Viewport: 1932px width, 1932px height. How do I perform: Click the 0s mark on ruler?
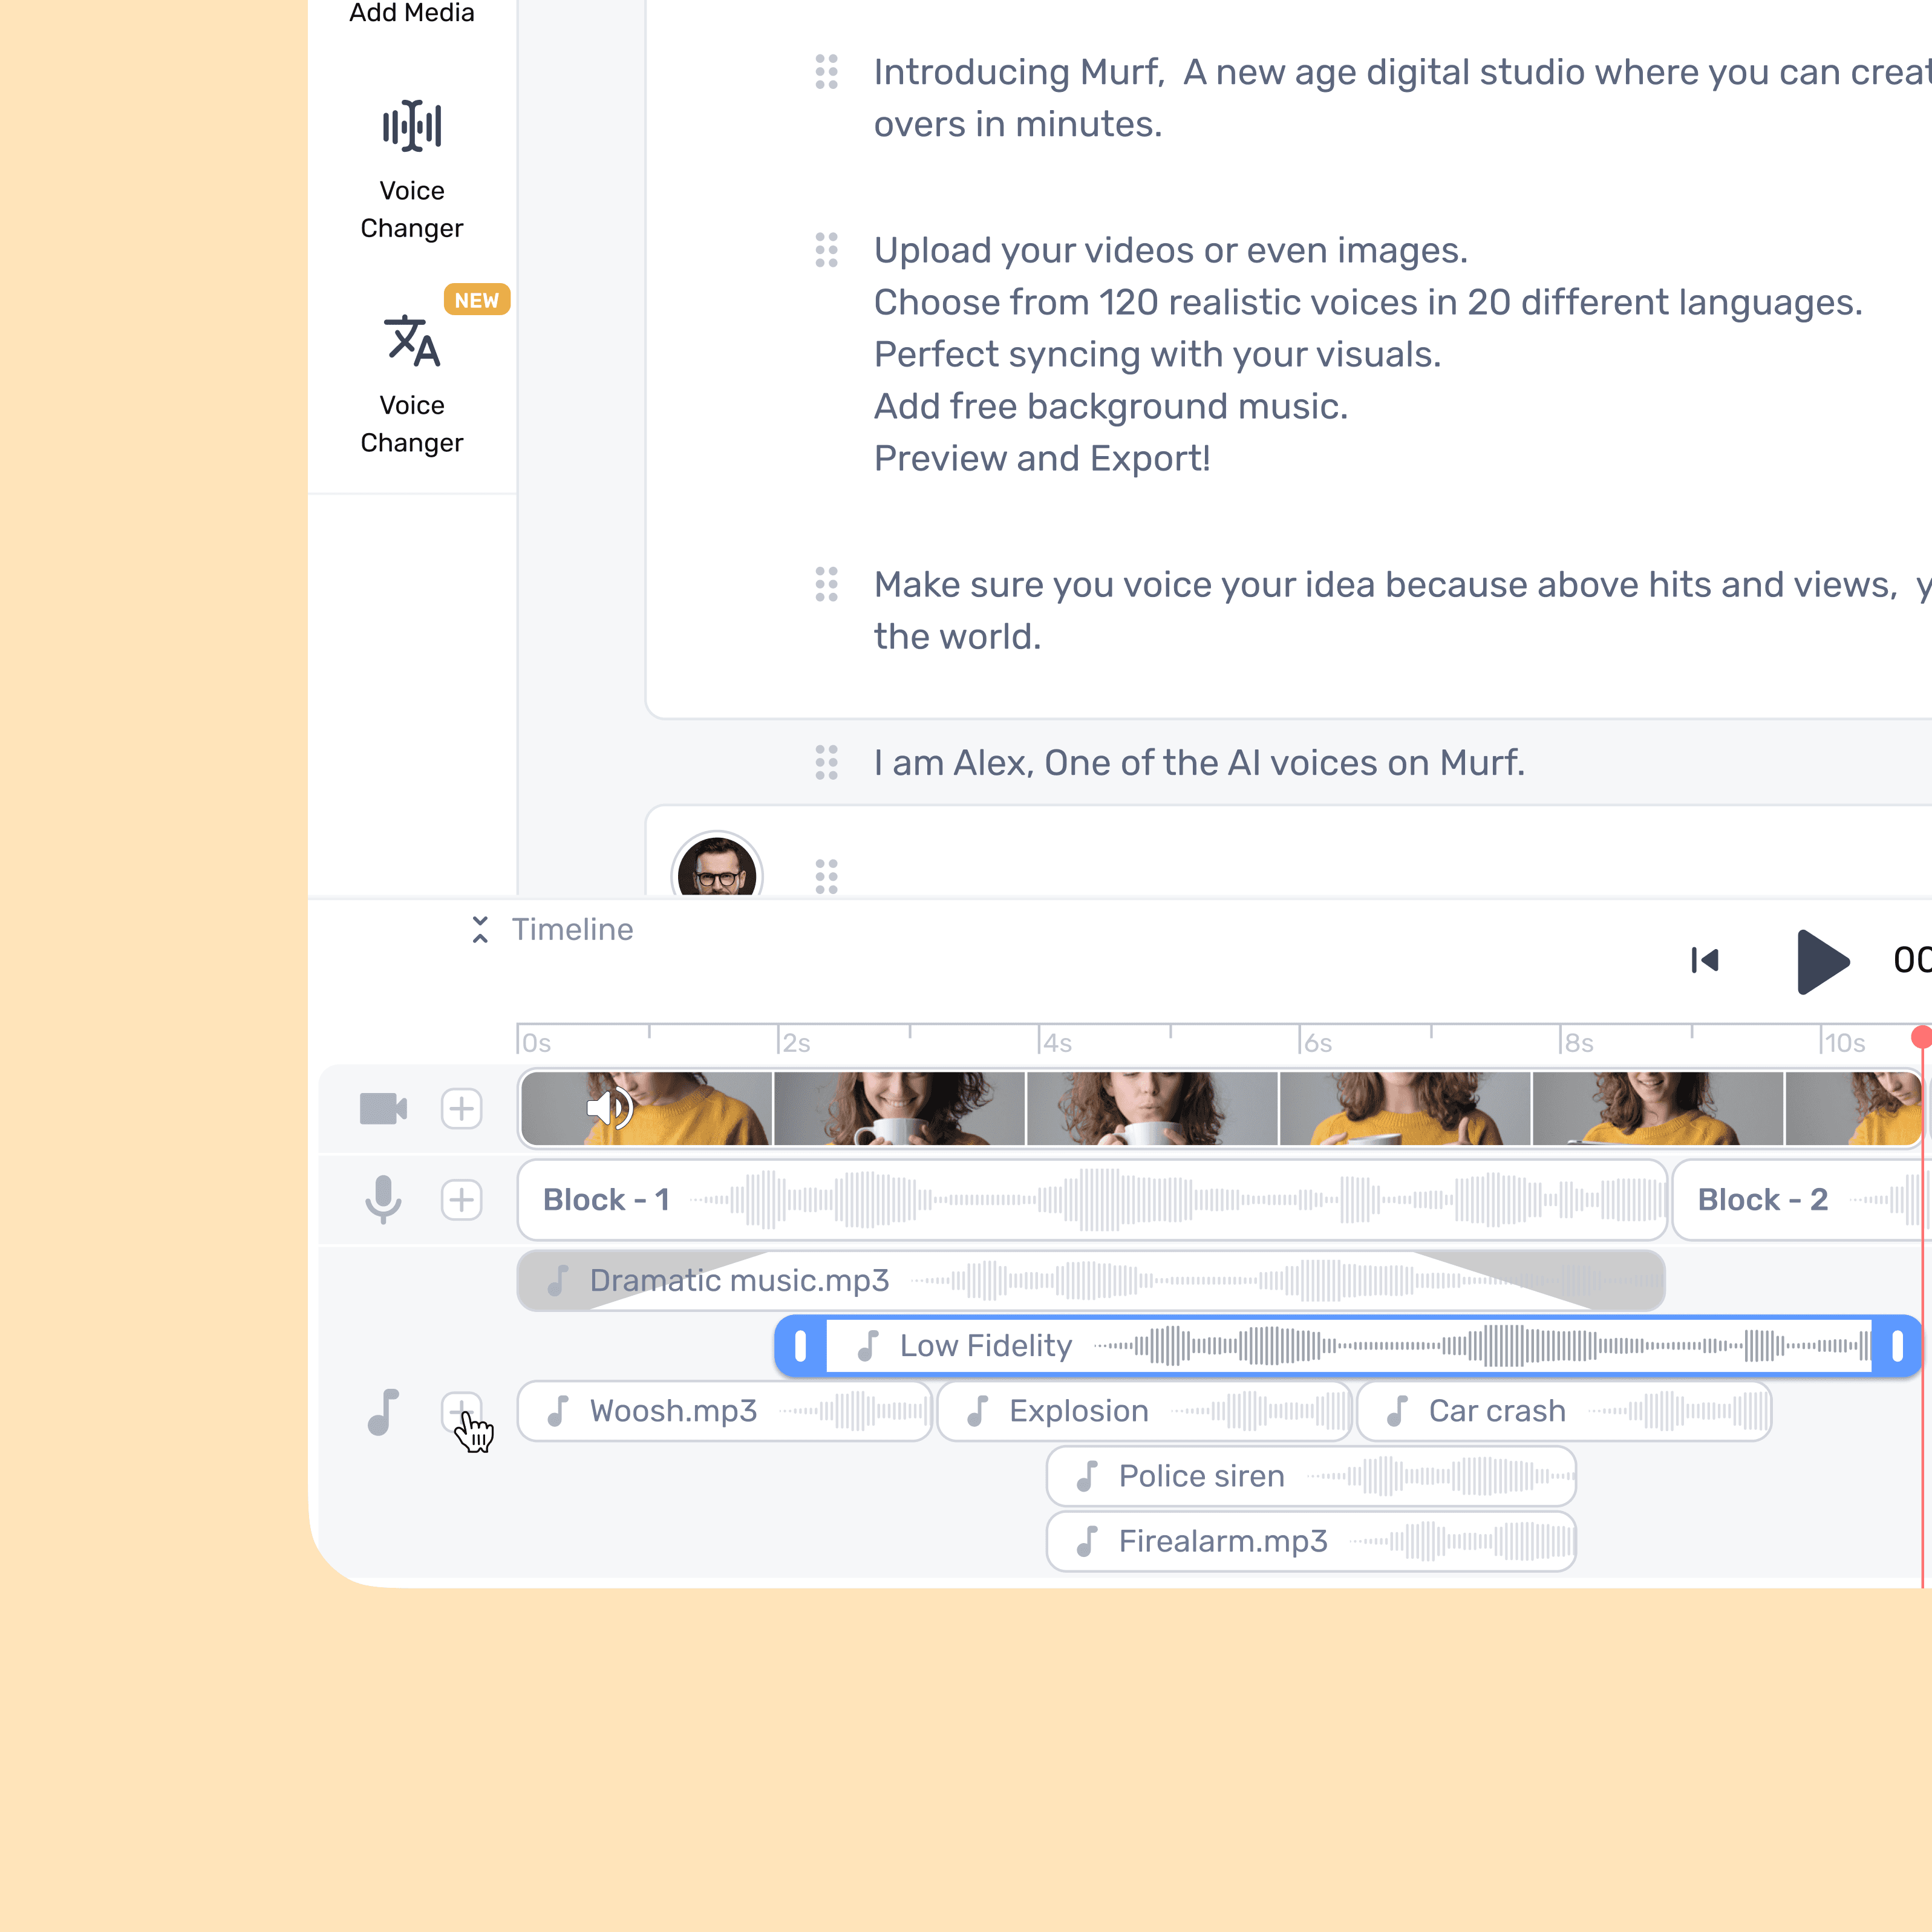coord(536,1043)
